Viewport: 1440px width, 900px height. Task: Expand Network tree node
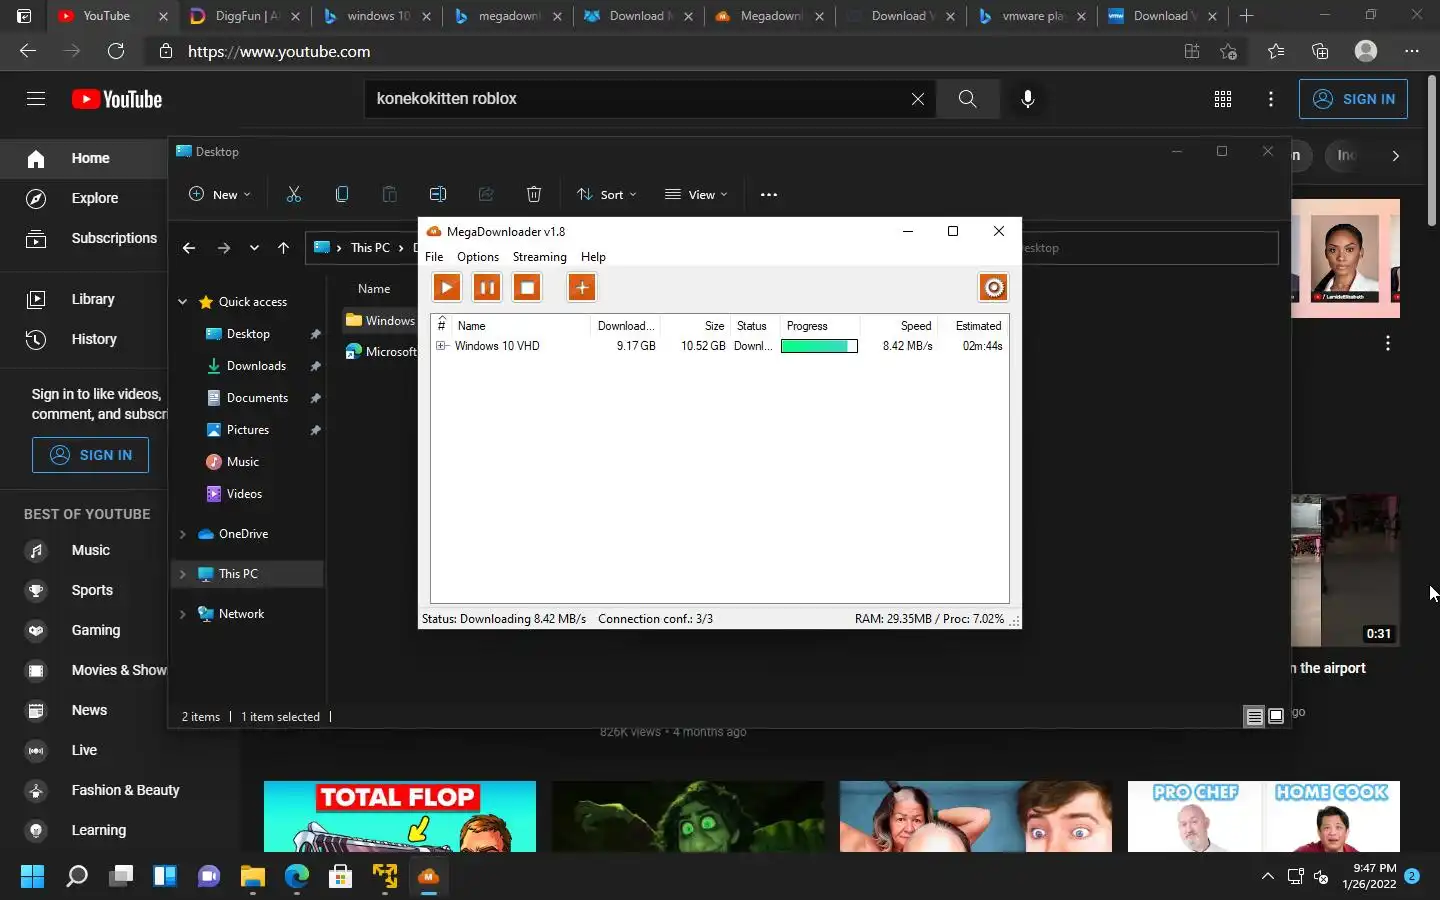183,614
